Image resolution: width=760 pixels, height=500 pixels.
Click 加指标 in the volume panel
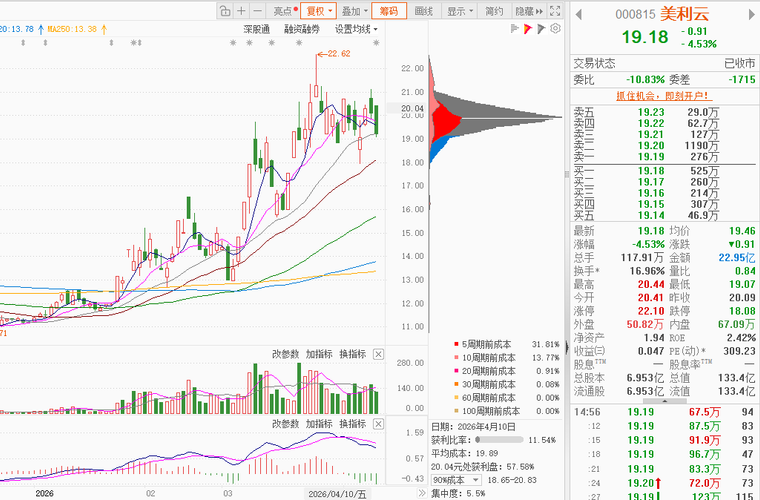tap(319, 354)
